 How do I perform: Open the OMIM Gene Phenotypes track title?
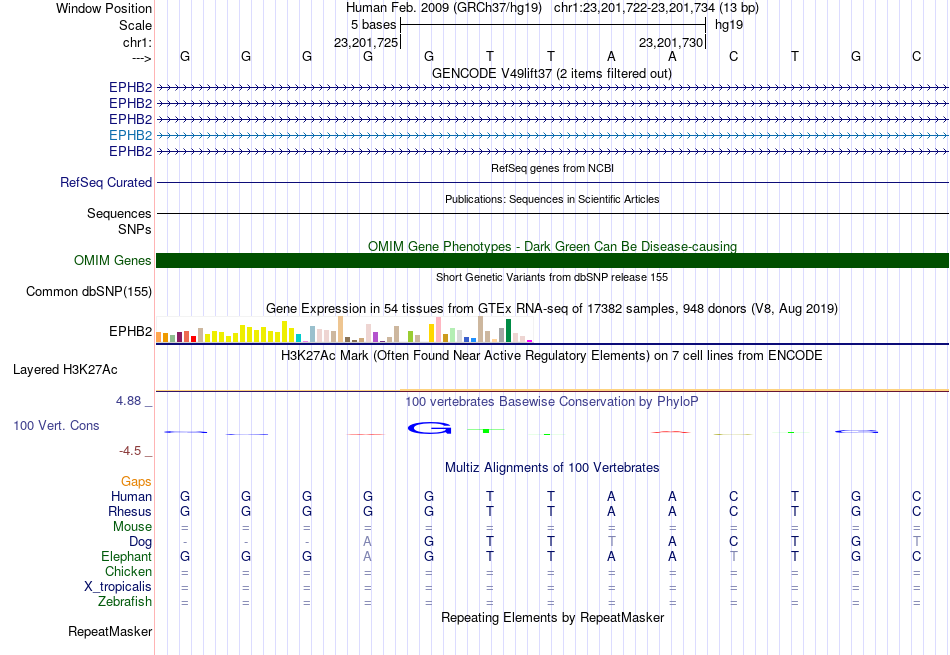[552, 247]
